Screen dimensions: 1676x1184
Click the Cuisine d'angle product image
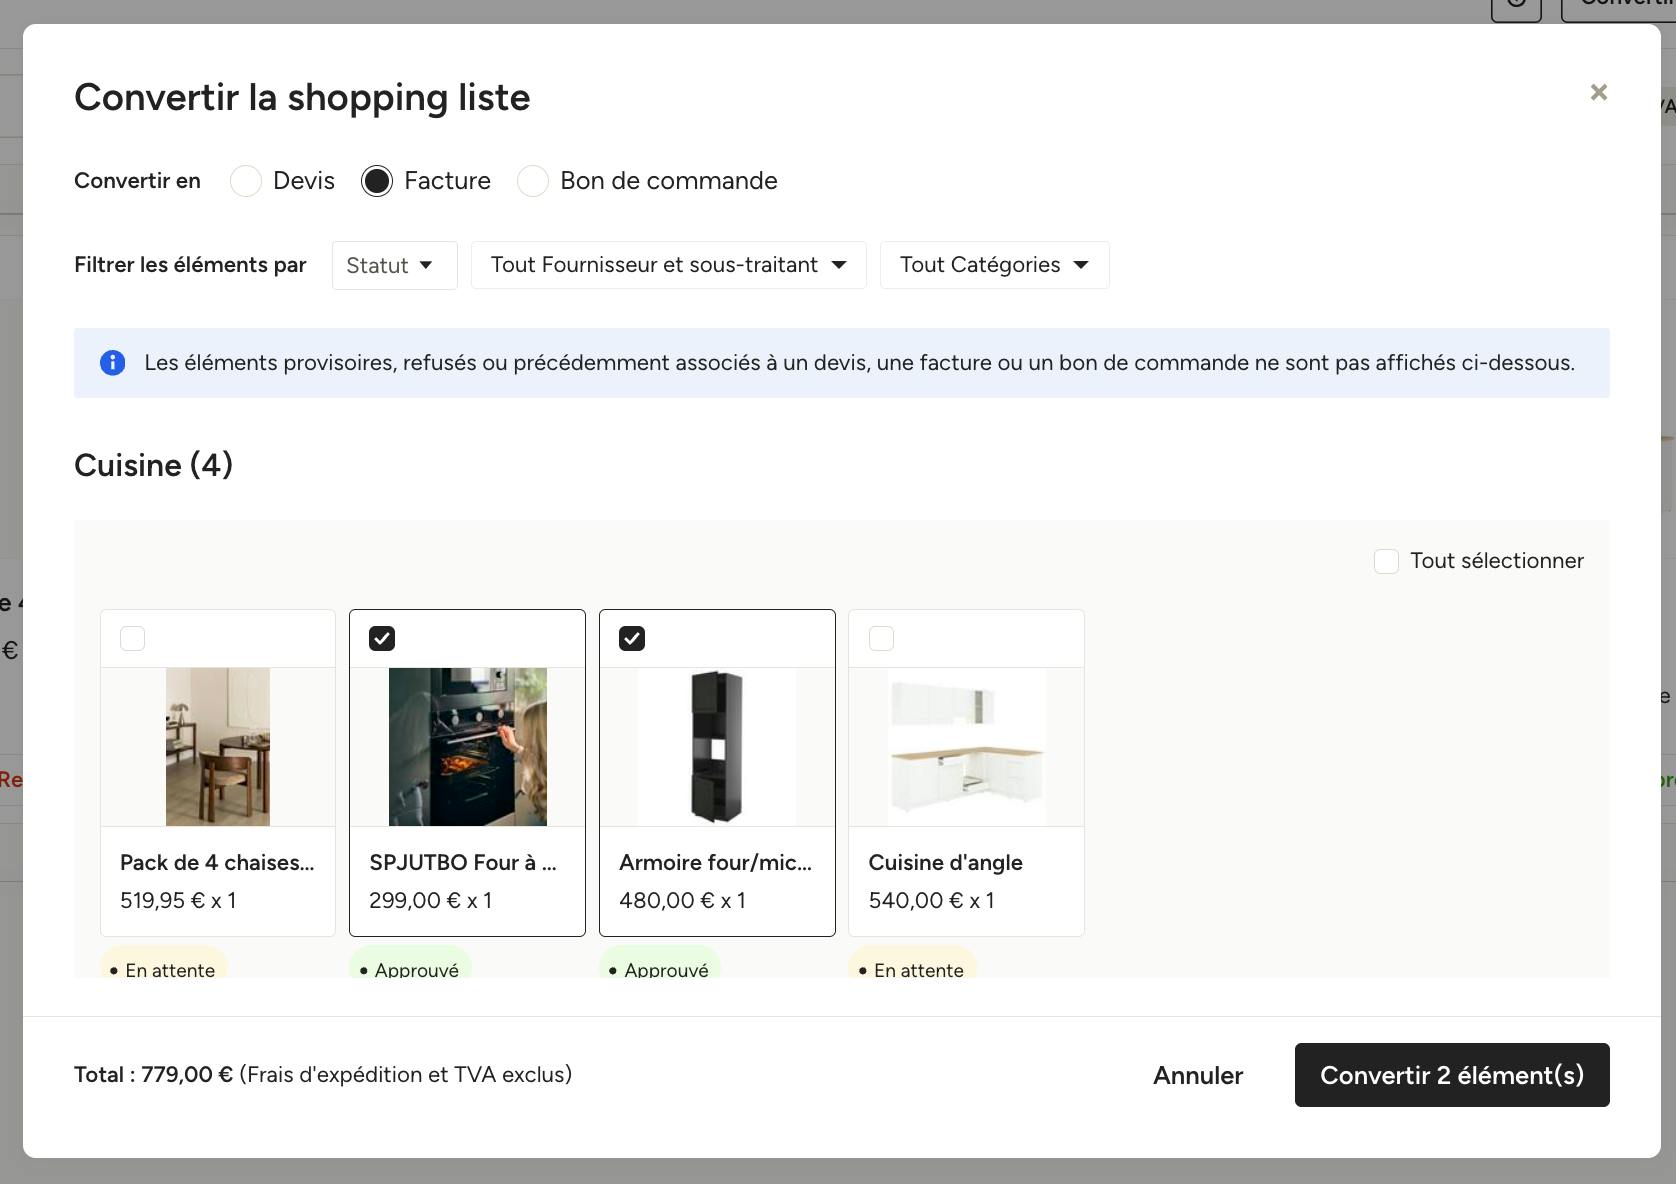(967, 747)
